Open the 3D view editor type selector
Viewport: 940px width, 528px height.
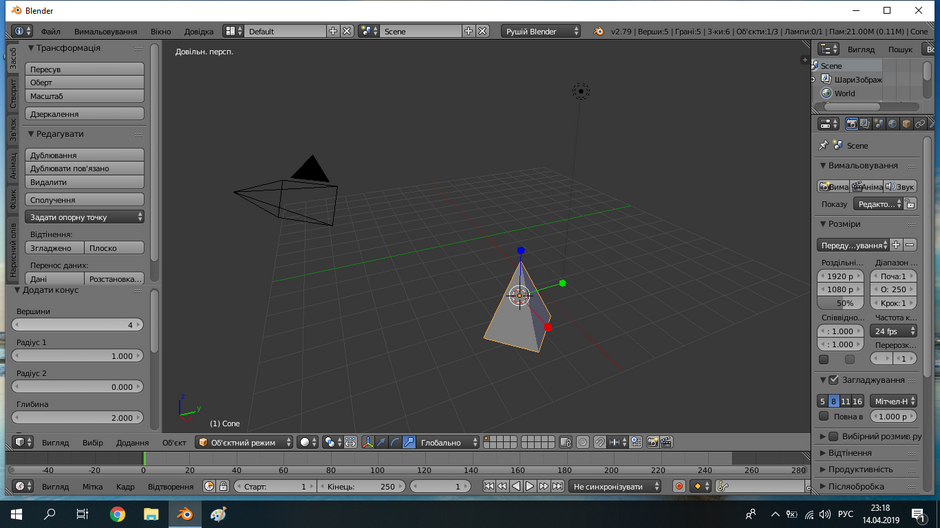23,442
